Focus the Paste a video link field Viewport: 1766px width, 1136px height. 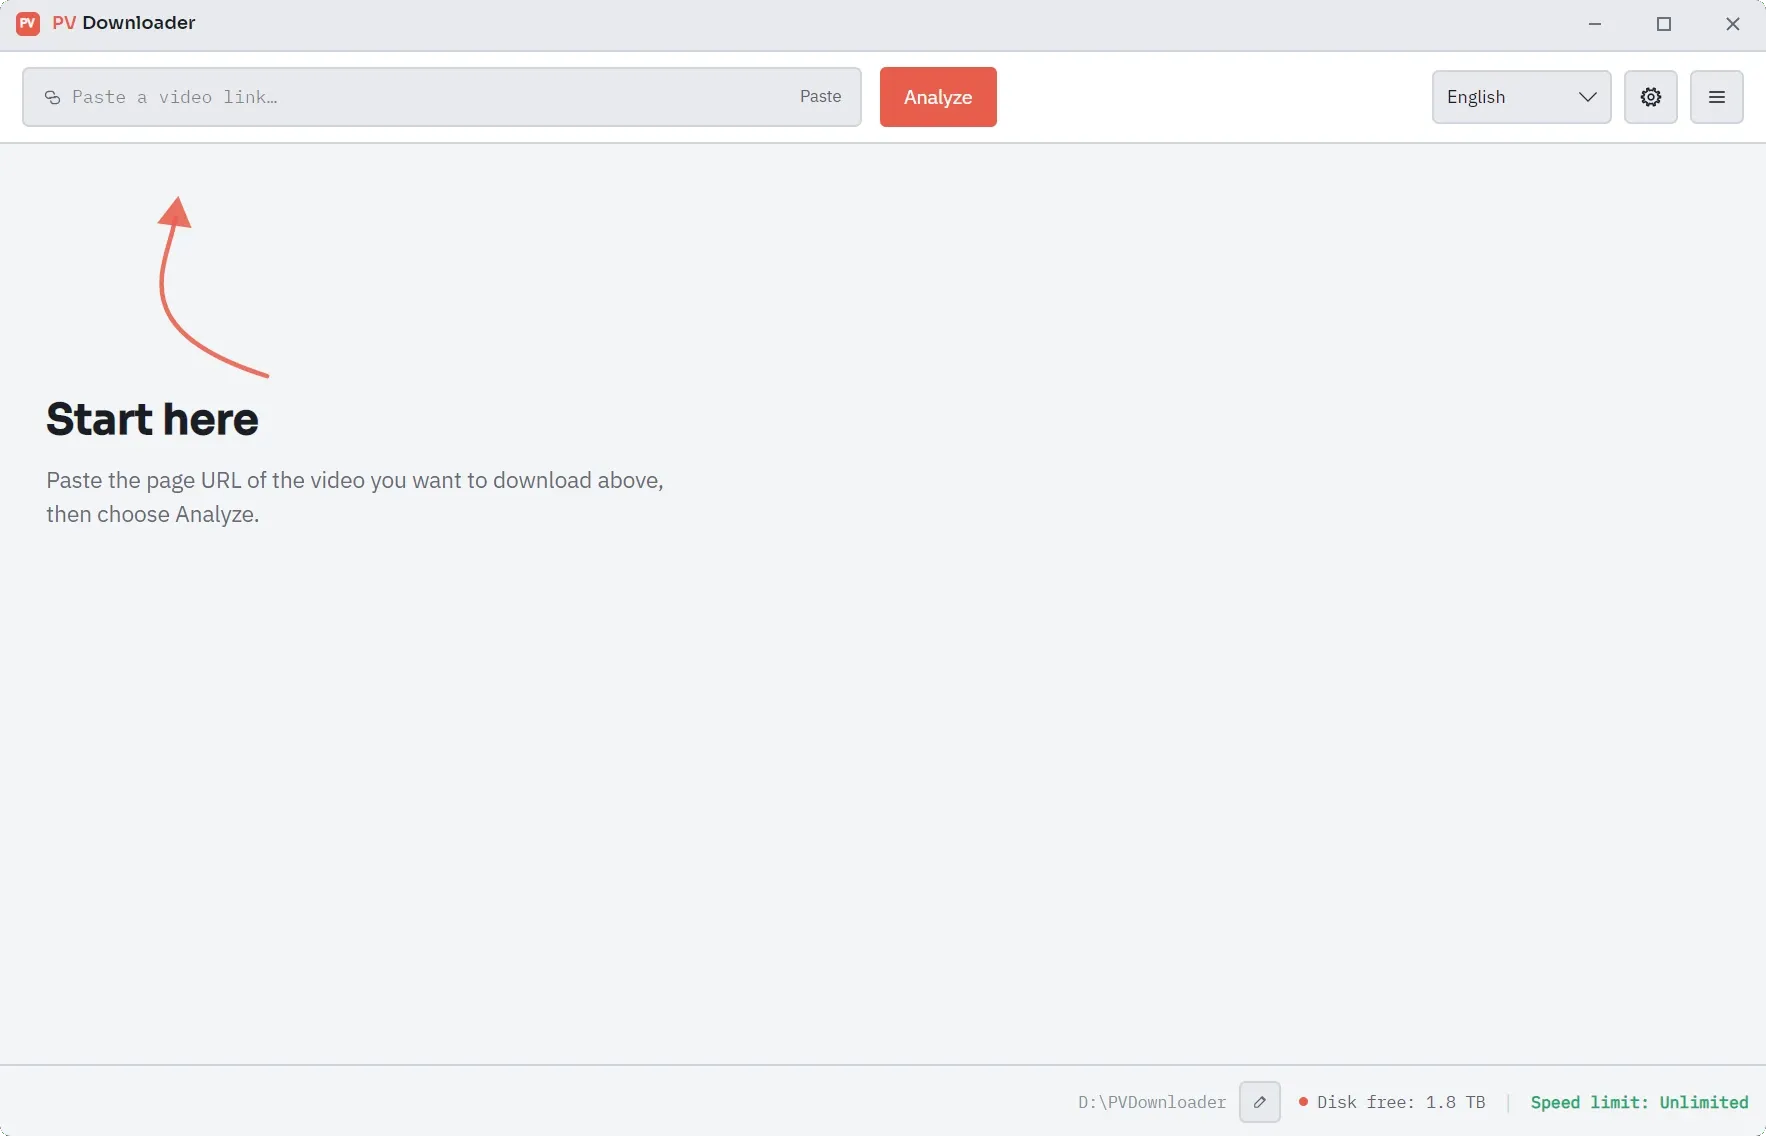coord(442,97)
